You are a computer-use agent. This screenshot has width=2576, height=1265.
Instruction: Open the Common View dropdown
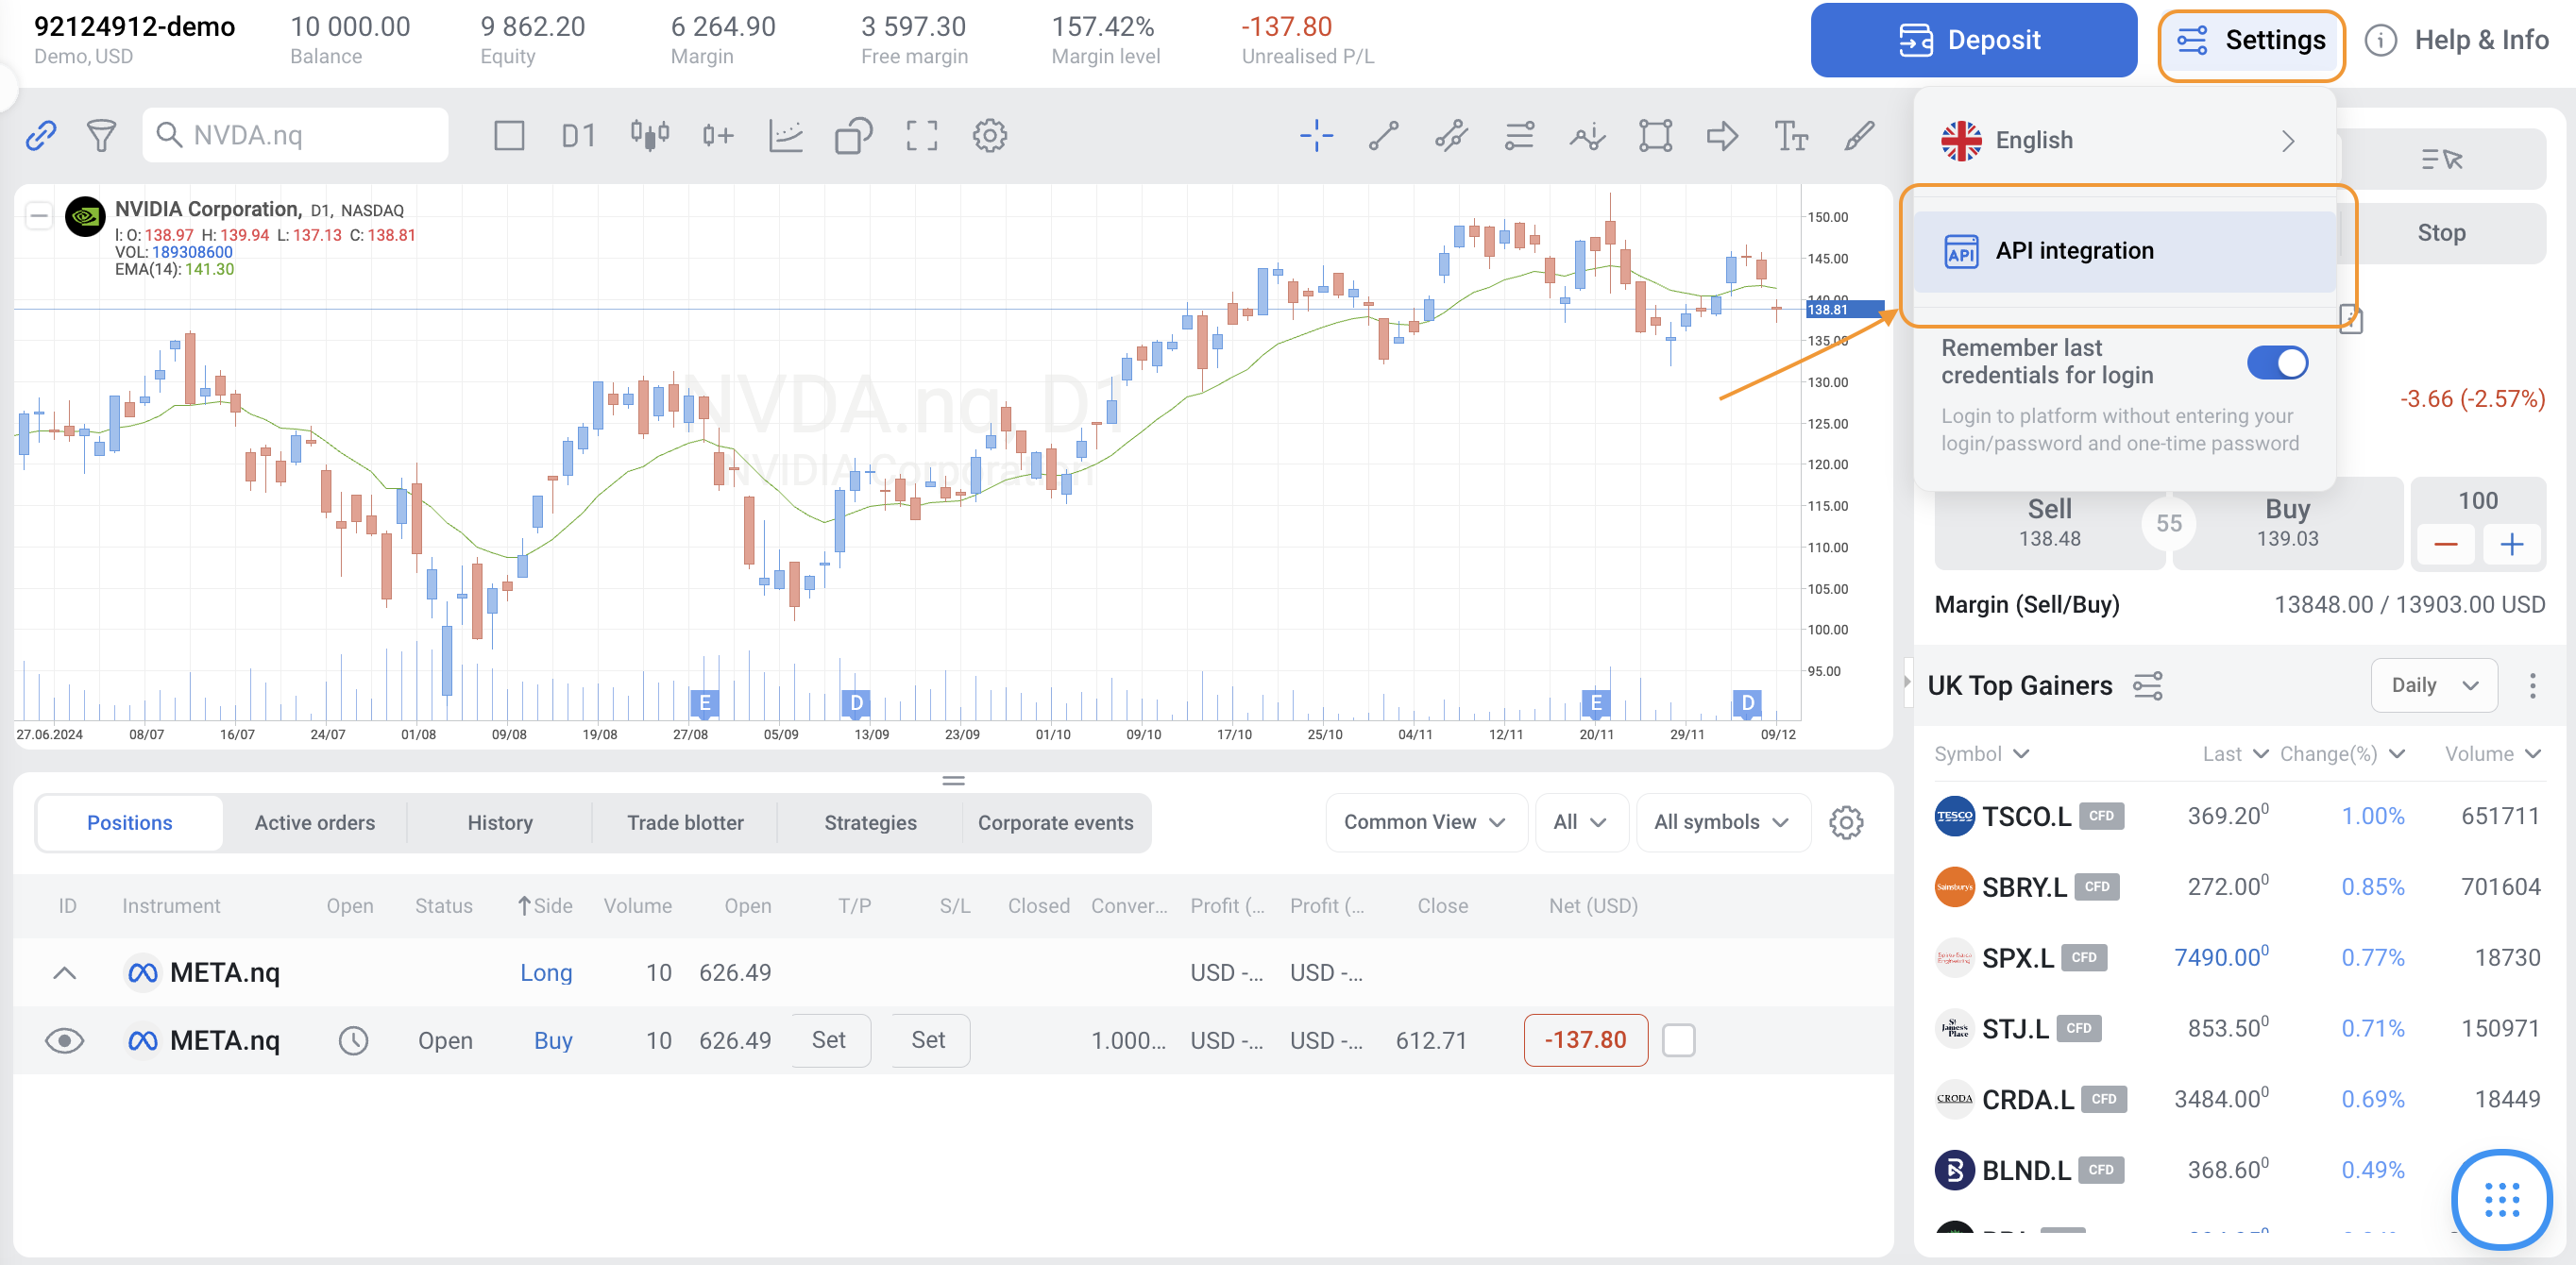click(x=1424, y=822)
